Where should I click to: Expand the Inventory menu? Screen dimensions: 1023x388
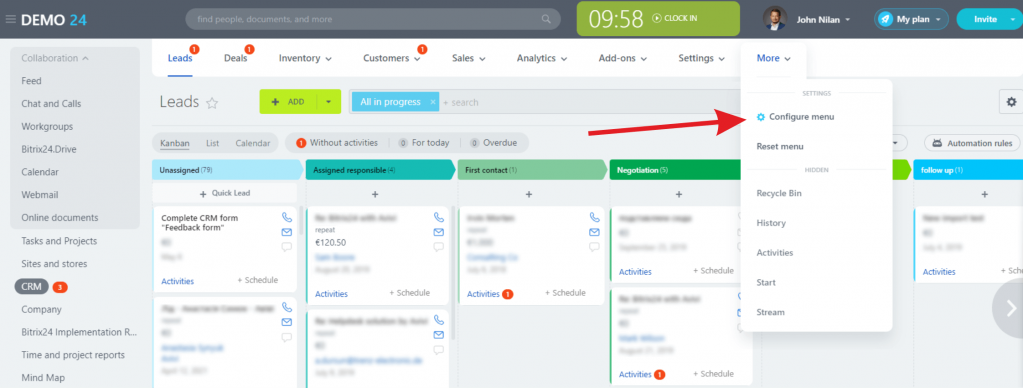(x=305, y=58)
